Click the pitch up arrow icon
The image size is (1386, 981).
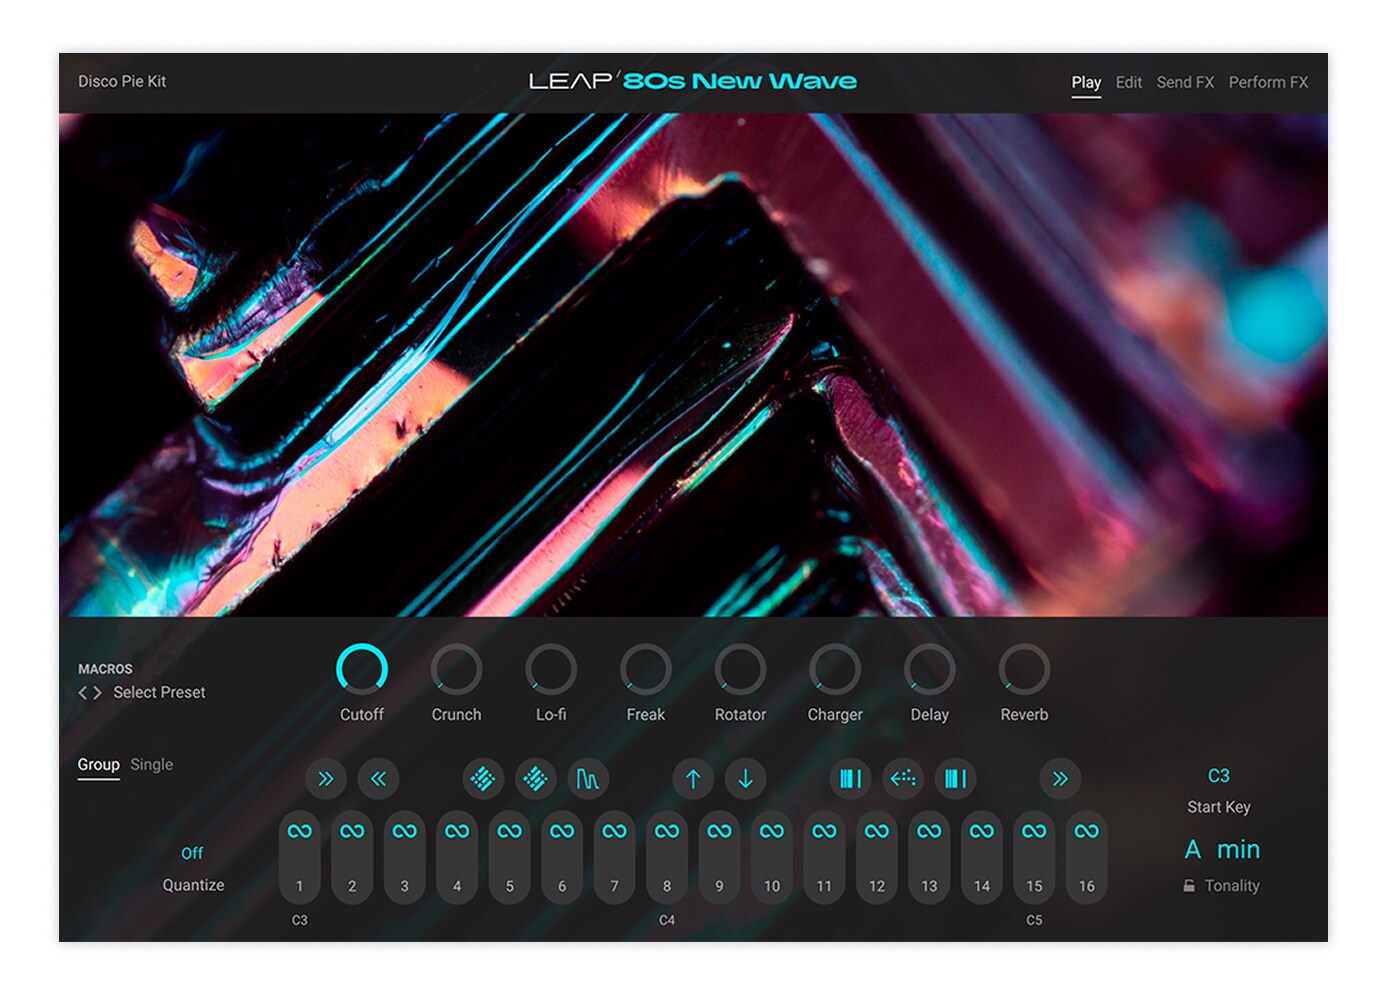coord(693,779)
